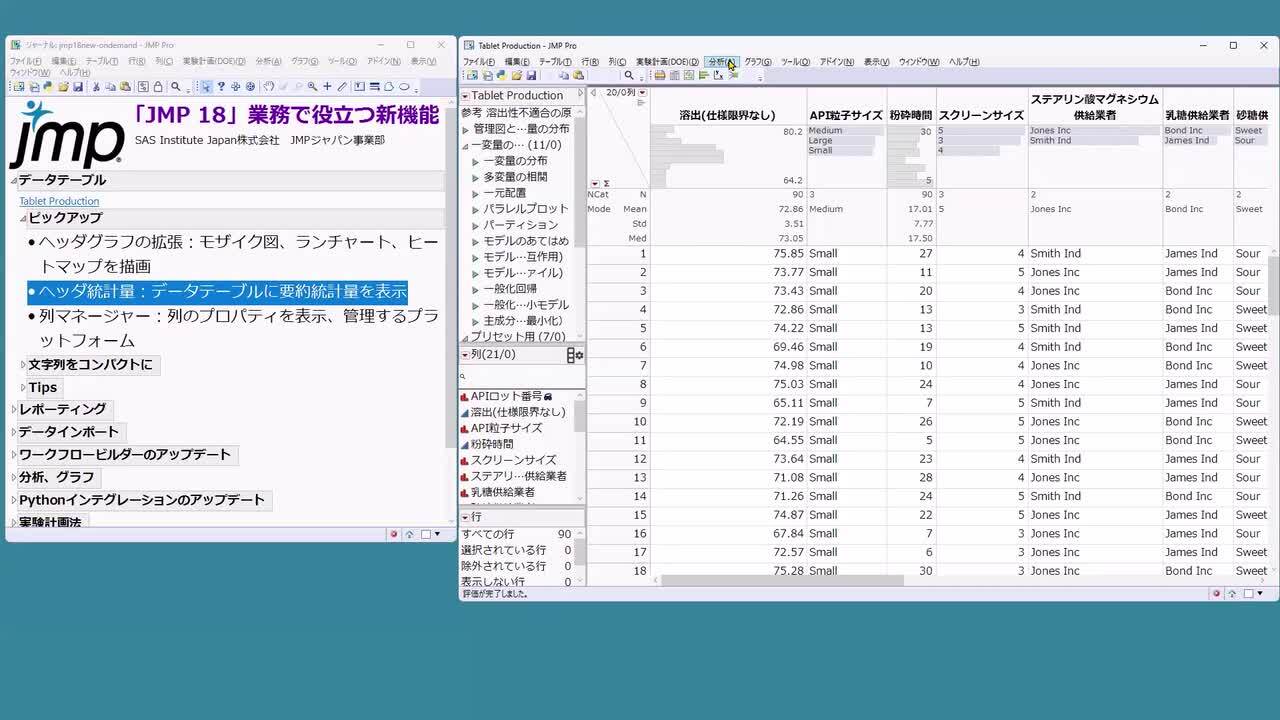Expand the 文字列をコンパクトに section
This screenshot has height=720, width=1280.
tap(24, 365)
